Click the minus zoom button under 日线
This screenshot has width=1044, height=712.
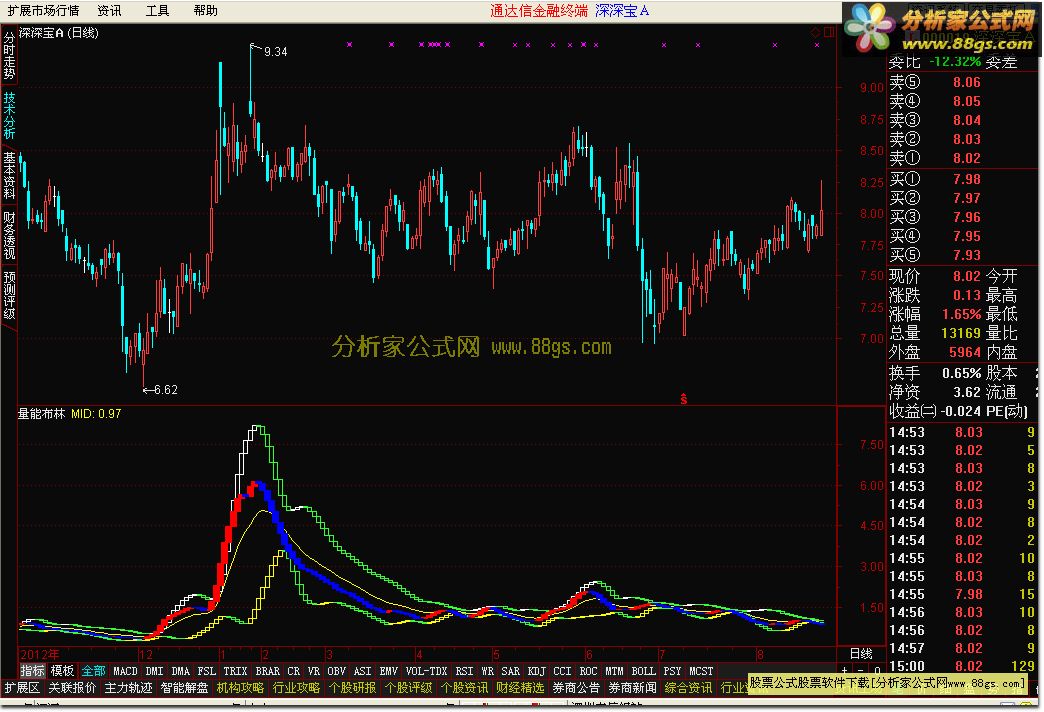click(861, 670)
